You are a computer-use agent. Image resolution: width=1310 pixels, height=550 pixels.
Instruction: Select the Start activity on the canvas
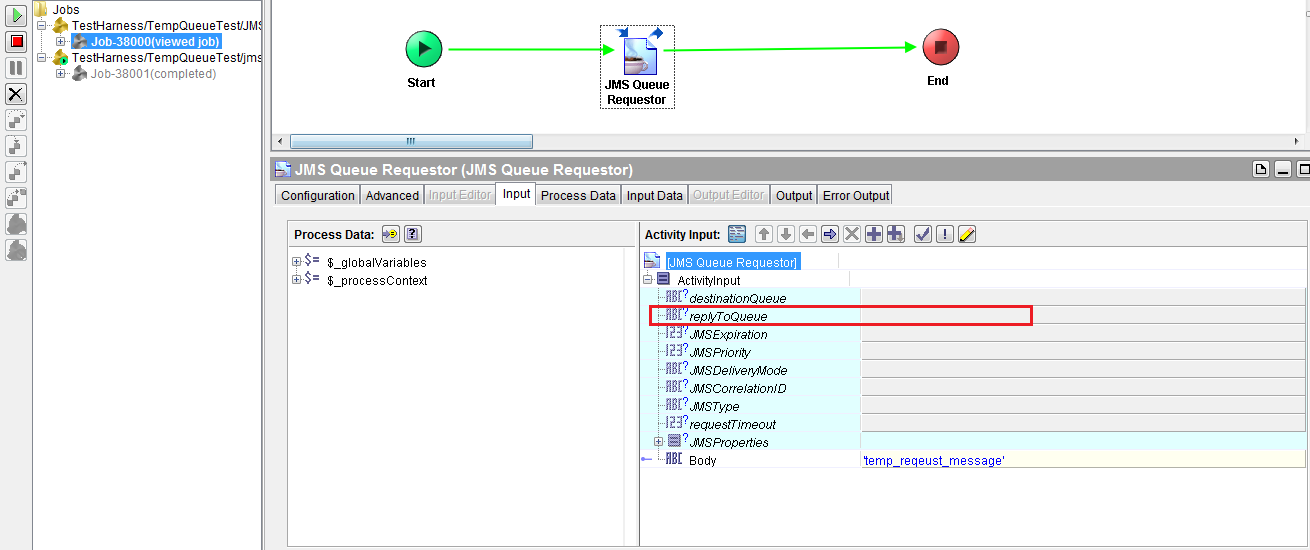[423, 49]
